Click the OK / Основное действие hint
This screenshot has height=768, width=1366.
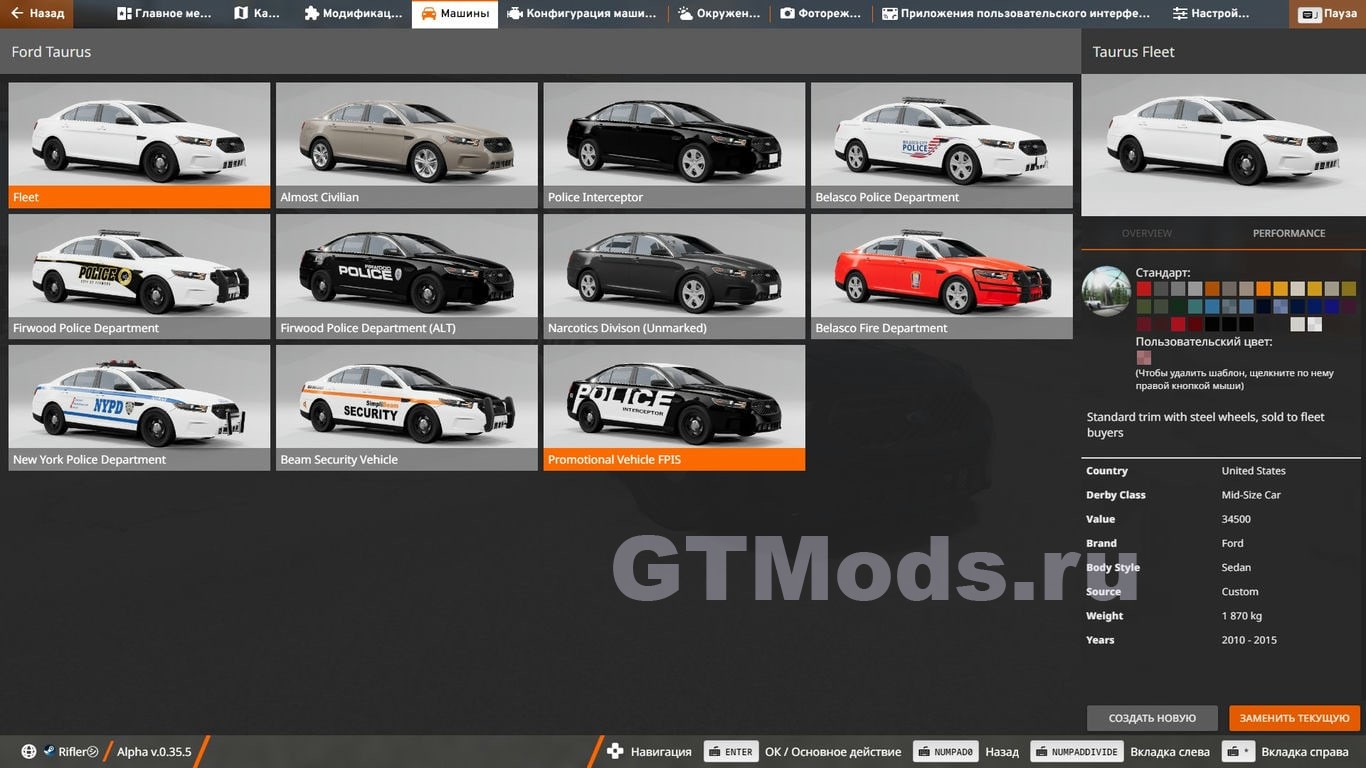[x=833, y=752]
